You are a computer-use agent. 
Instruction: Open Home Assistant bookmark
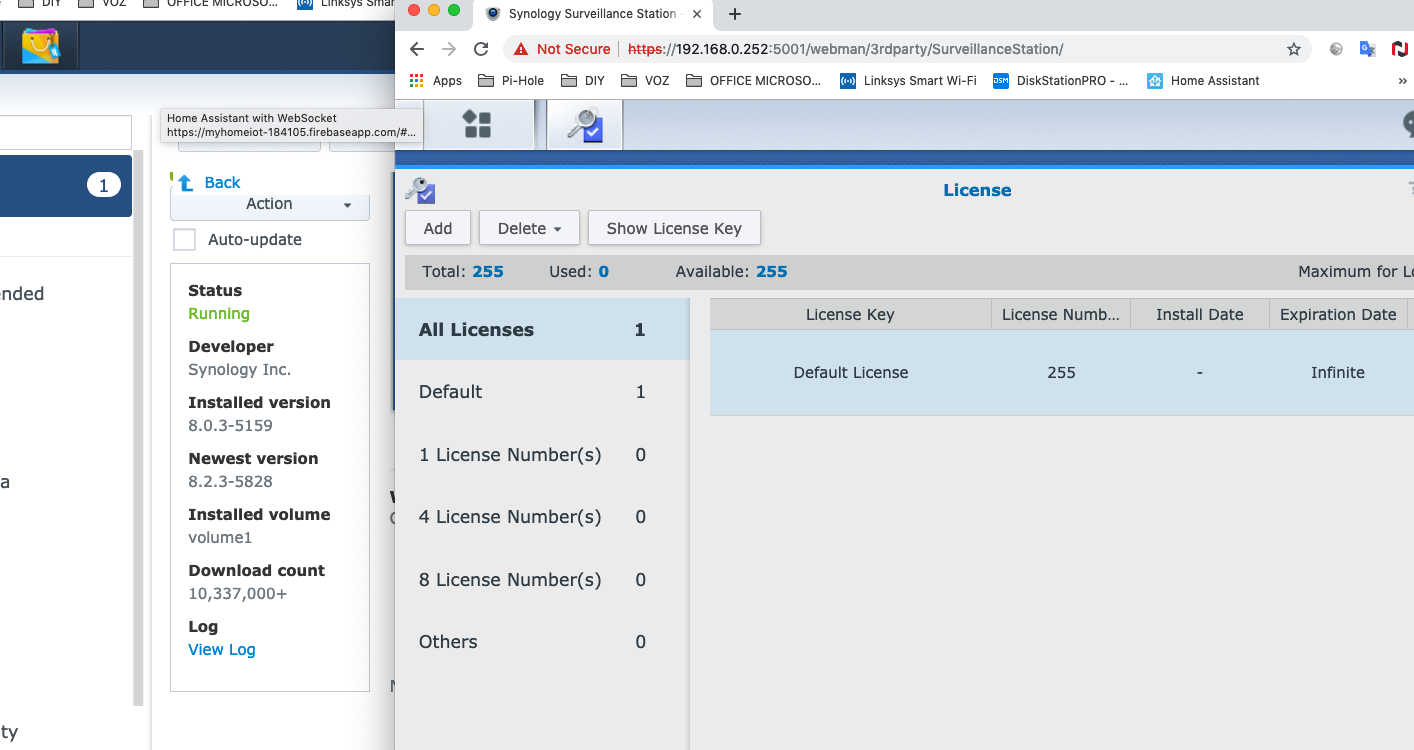click(1203, 81)
